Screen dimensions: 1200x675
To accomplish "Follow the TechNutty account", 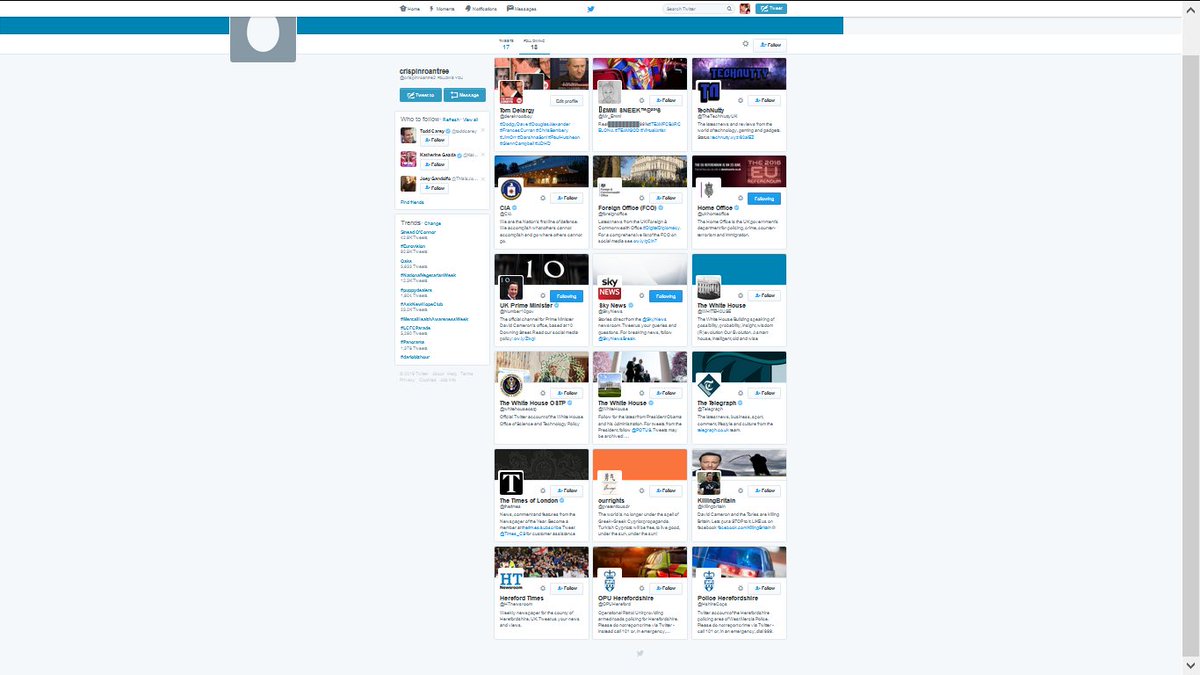I will click(x=766, y=101).
